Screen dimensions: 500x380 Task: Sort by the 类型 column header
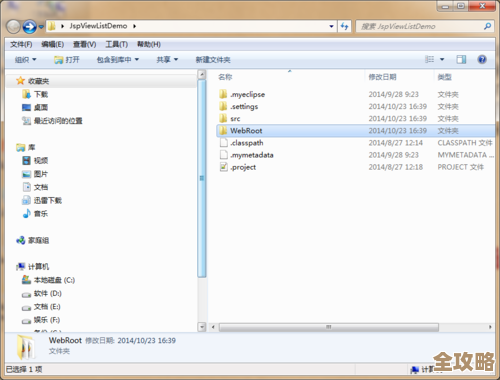click(x=444, y=77)
